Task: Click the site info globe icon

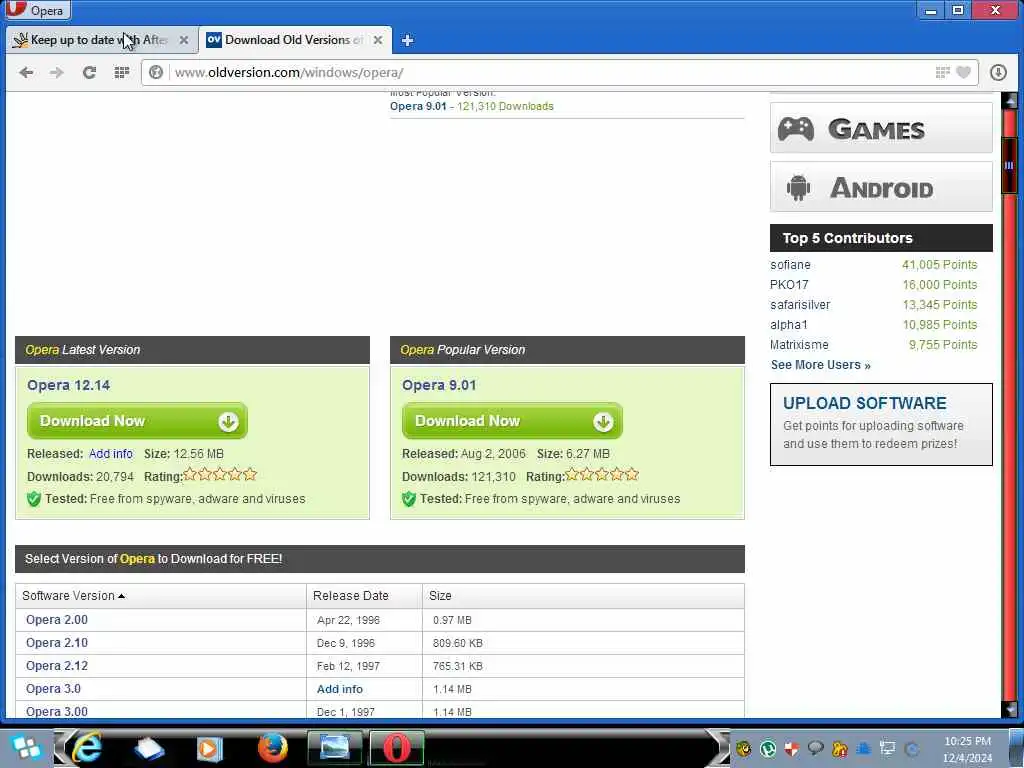Action: 155,72
